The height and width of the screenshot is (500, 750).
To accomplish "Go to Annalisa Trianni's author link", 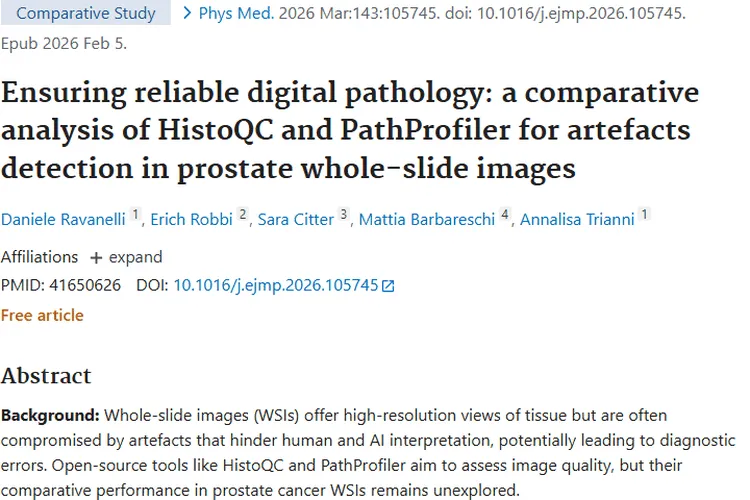I will [x=578, y=220].
